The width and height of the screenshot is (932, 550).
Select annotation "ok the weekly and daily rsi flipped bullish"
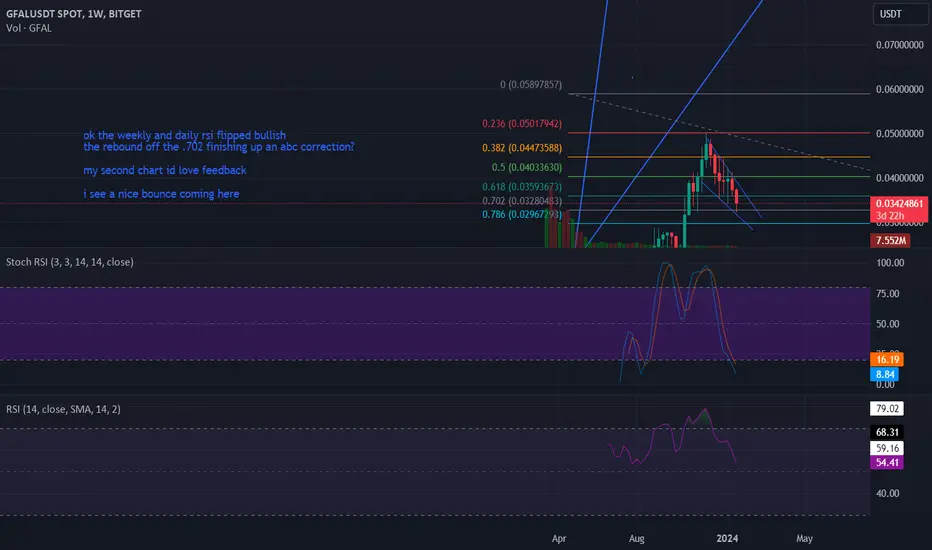[184, 135]
